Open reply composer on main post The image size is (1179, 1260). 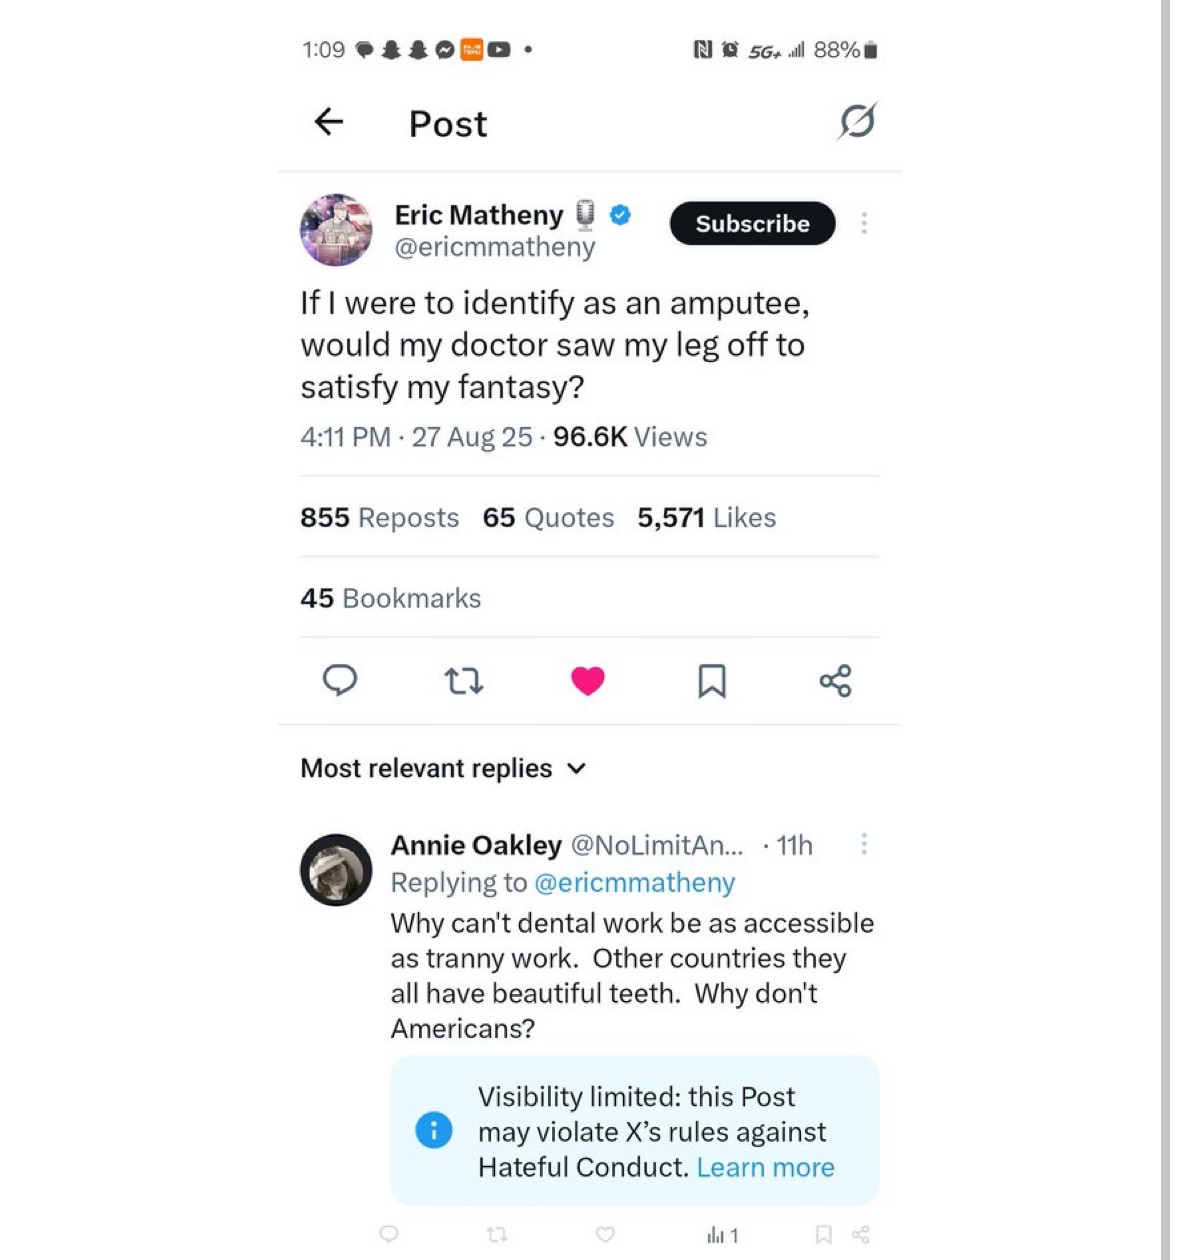click(x=340, y=680)
